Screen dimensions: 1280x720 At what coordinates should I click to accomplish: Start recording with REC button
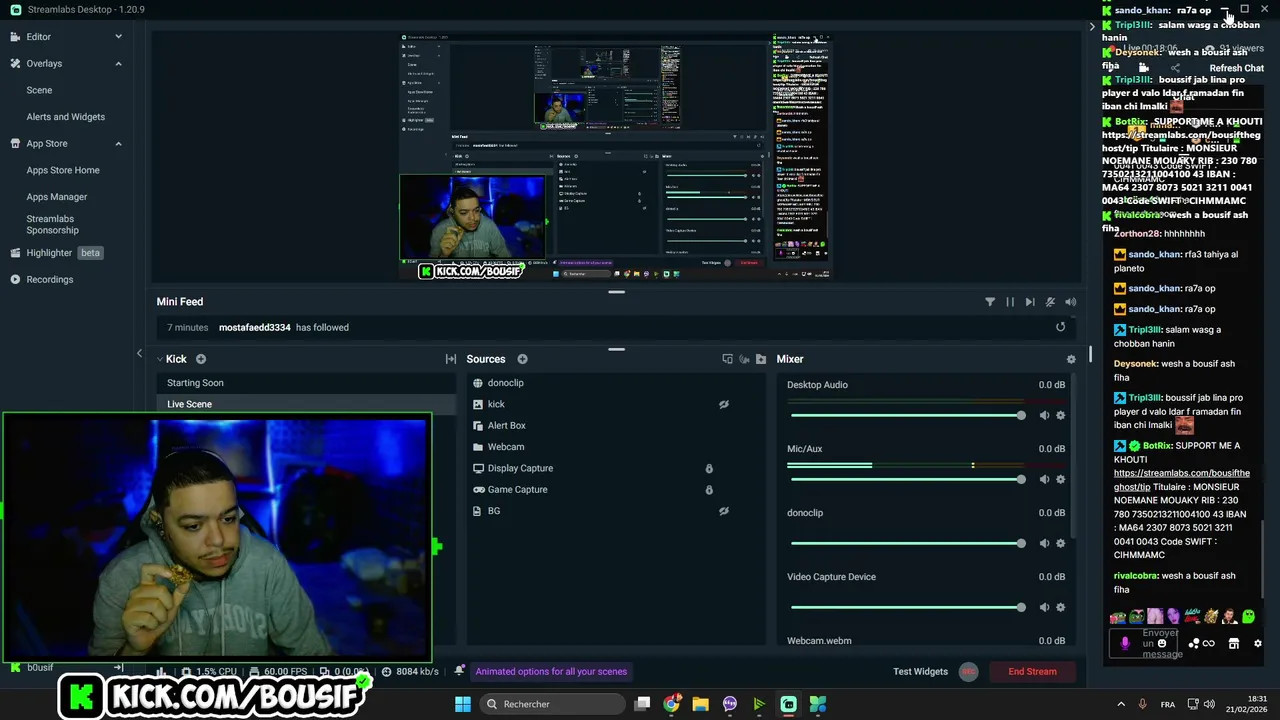[x=968, y=672]
